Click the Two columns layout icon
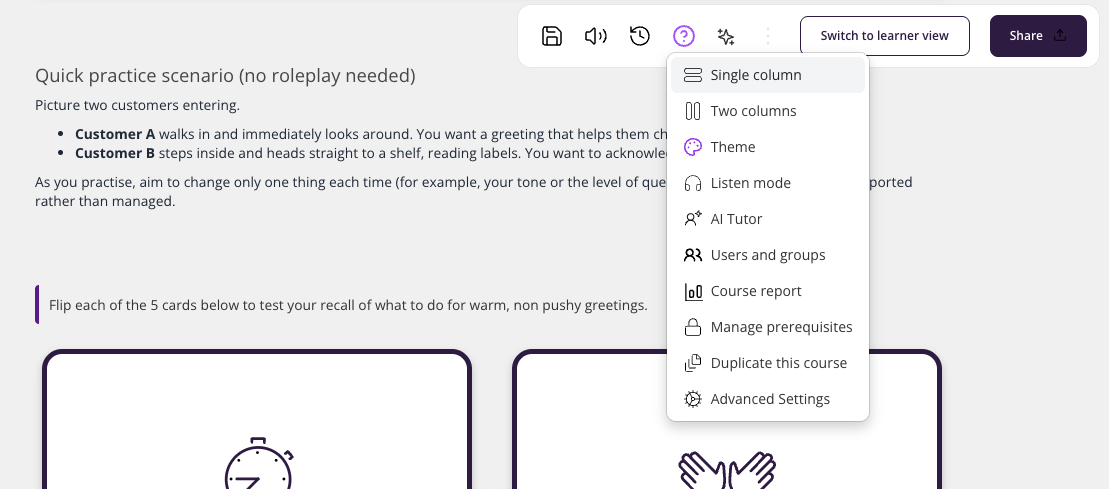 [693, 111]
